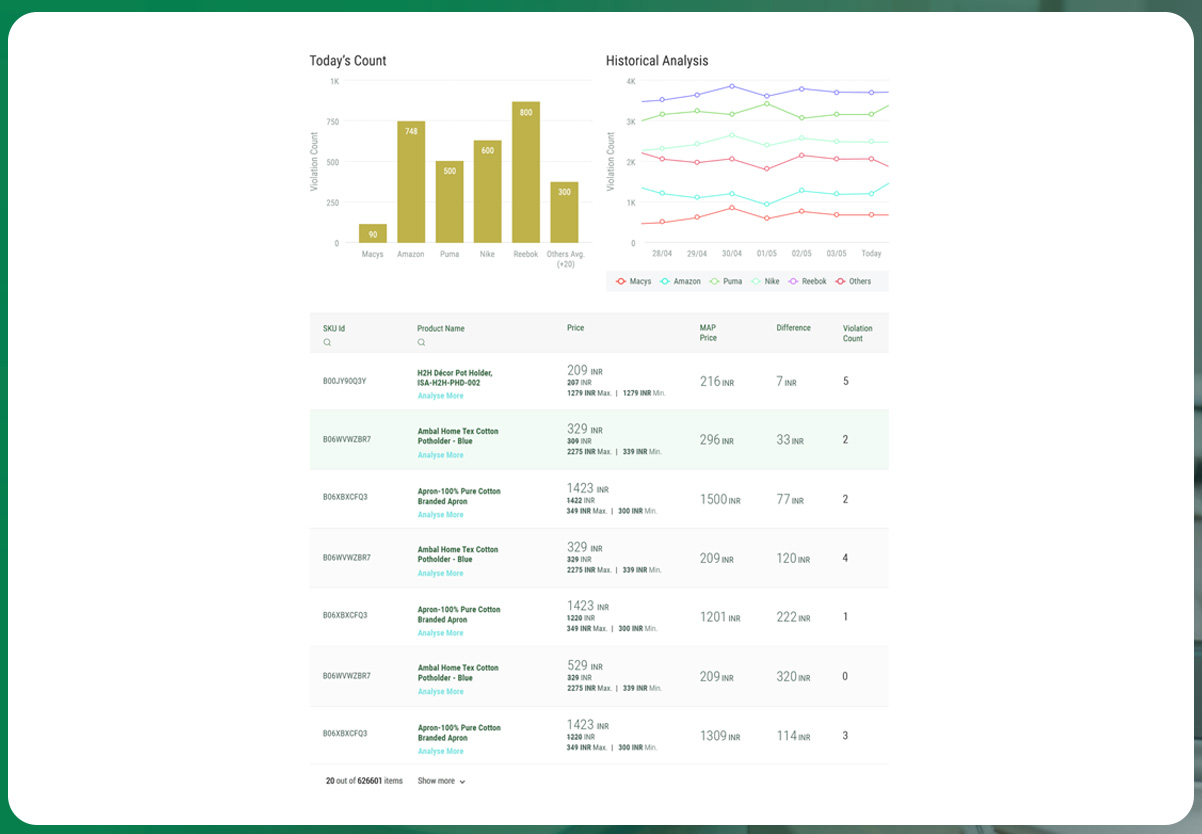Toggle the Puma series in chart legend
1202x834 pixels.
click(726, 282)
